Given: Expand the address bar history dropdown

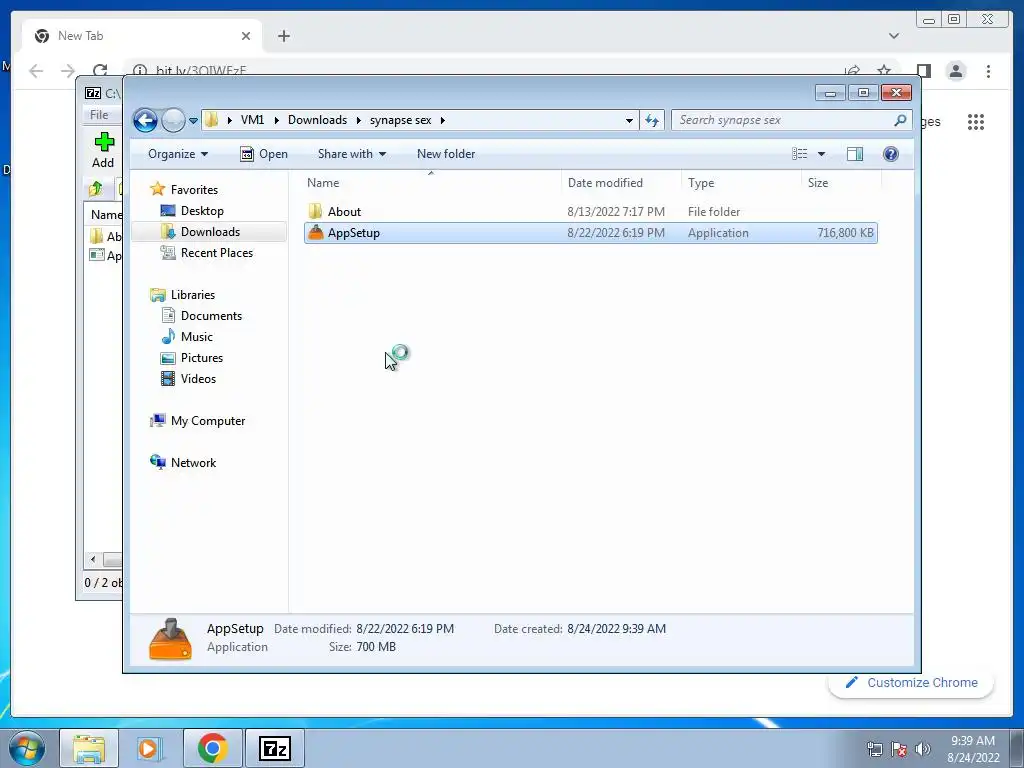Looking at the screenshot, I should [629, 120].
